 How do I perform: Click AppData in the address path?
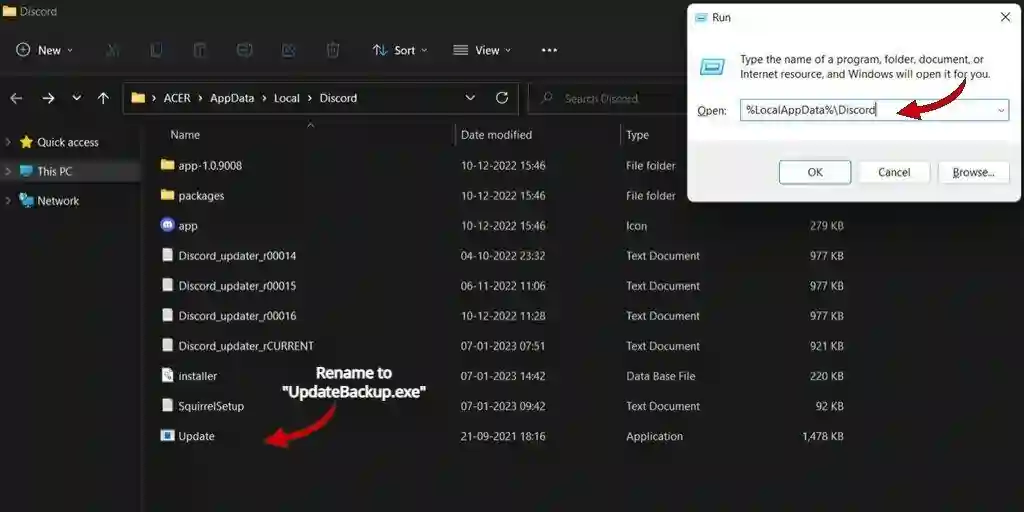(232, 98)
